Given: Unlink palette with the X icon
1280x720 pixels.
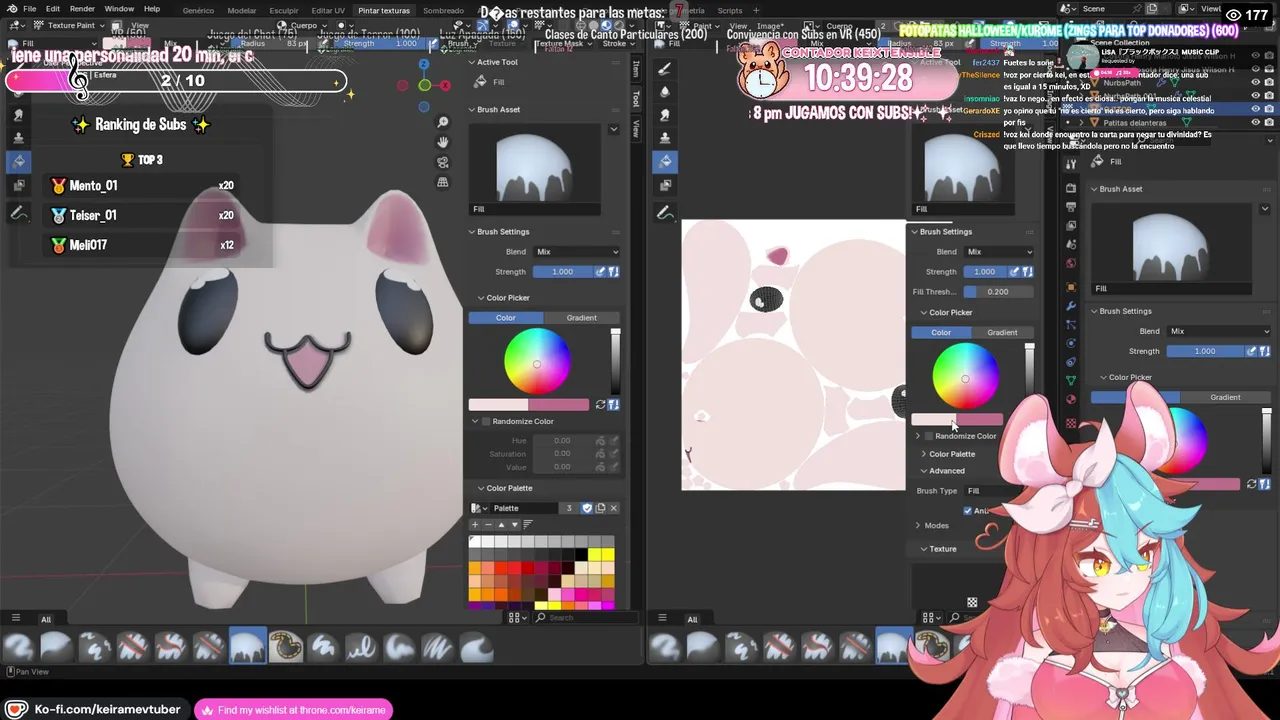Looking at the screenshot, I should (613, 508).
